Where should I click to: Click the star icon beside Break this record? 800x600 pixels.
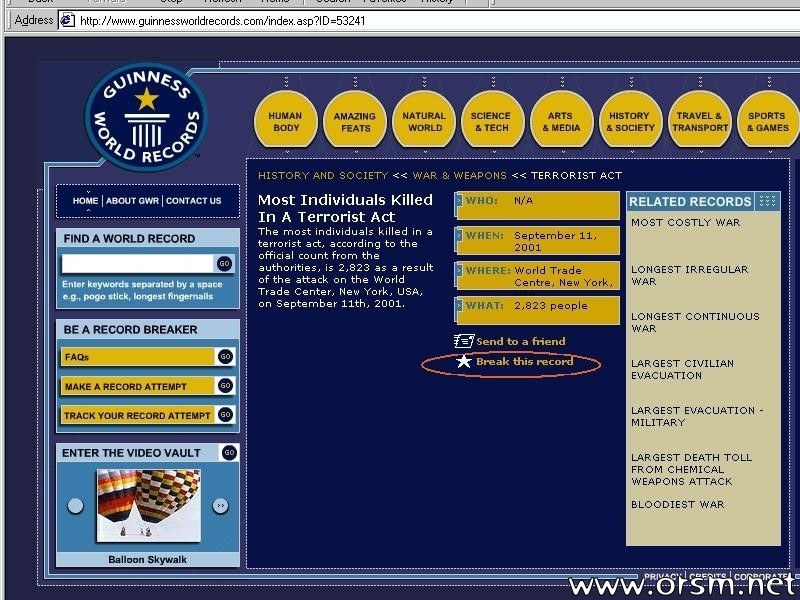tap(464, 362)
